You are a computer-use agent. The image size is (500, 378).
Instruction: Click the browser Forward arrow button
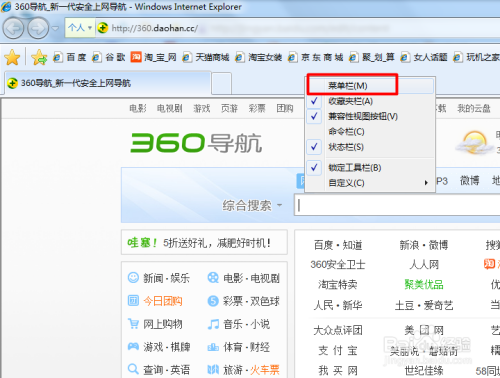38,28
